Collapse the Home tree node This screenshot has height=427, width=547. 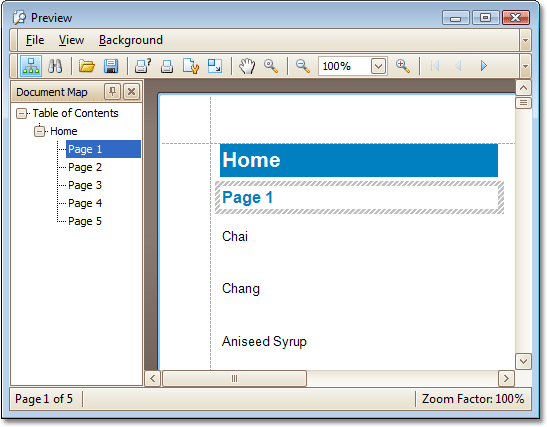(x=39, y=132)
